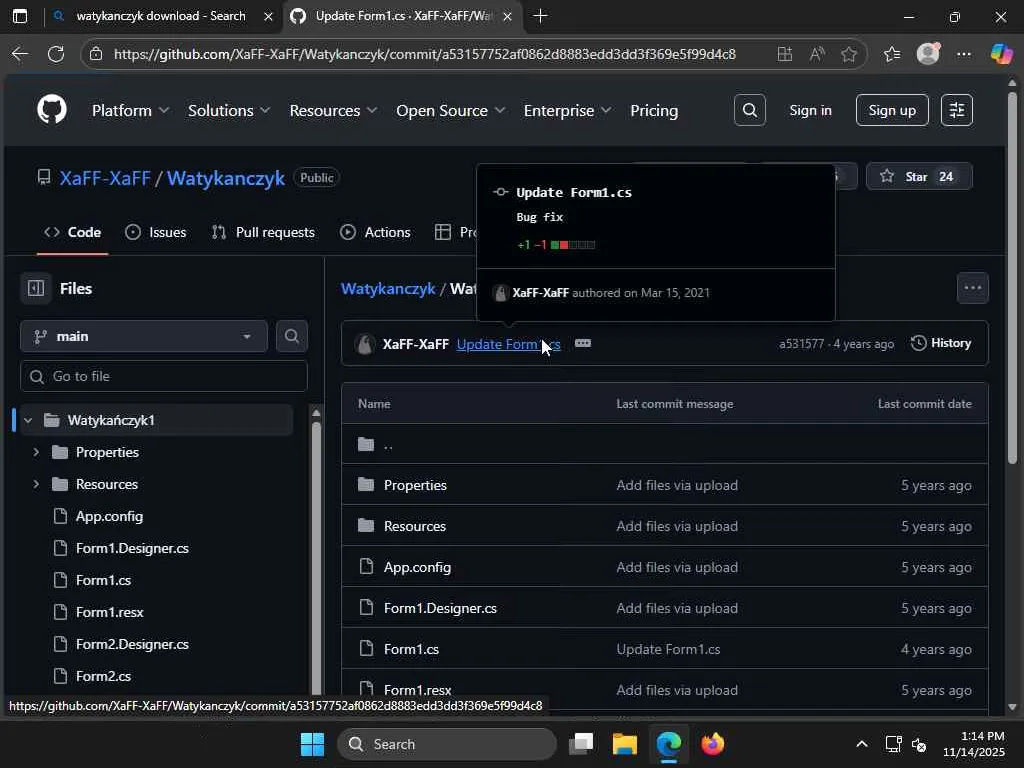Open the tab actions menu icon in the title bar
Viewport: 1024px width, 768px height.
click(x=20, y=16)
